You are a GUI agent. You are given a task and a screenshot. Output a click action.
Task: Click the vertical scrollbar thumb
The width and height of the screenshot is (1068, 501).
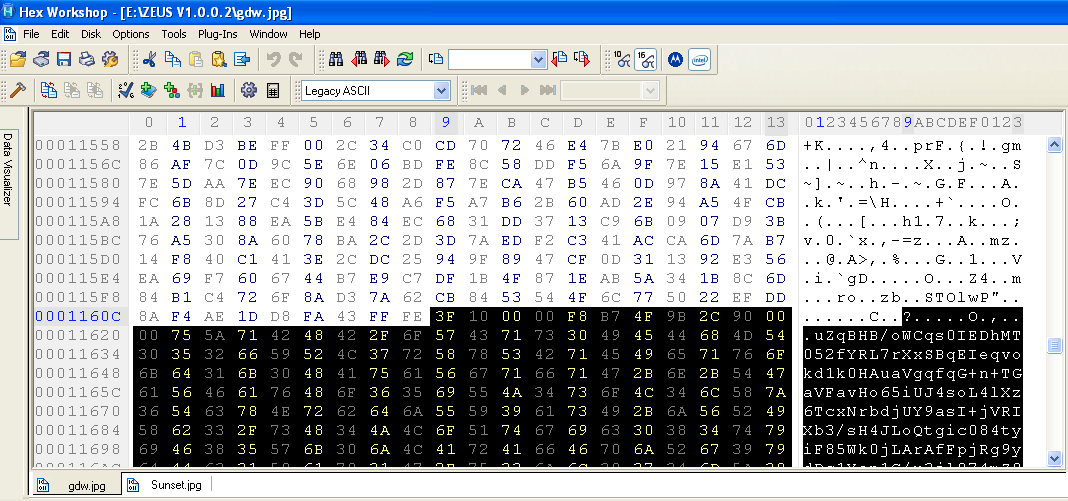point(1054,346)
